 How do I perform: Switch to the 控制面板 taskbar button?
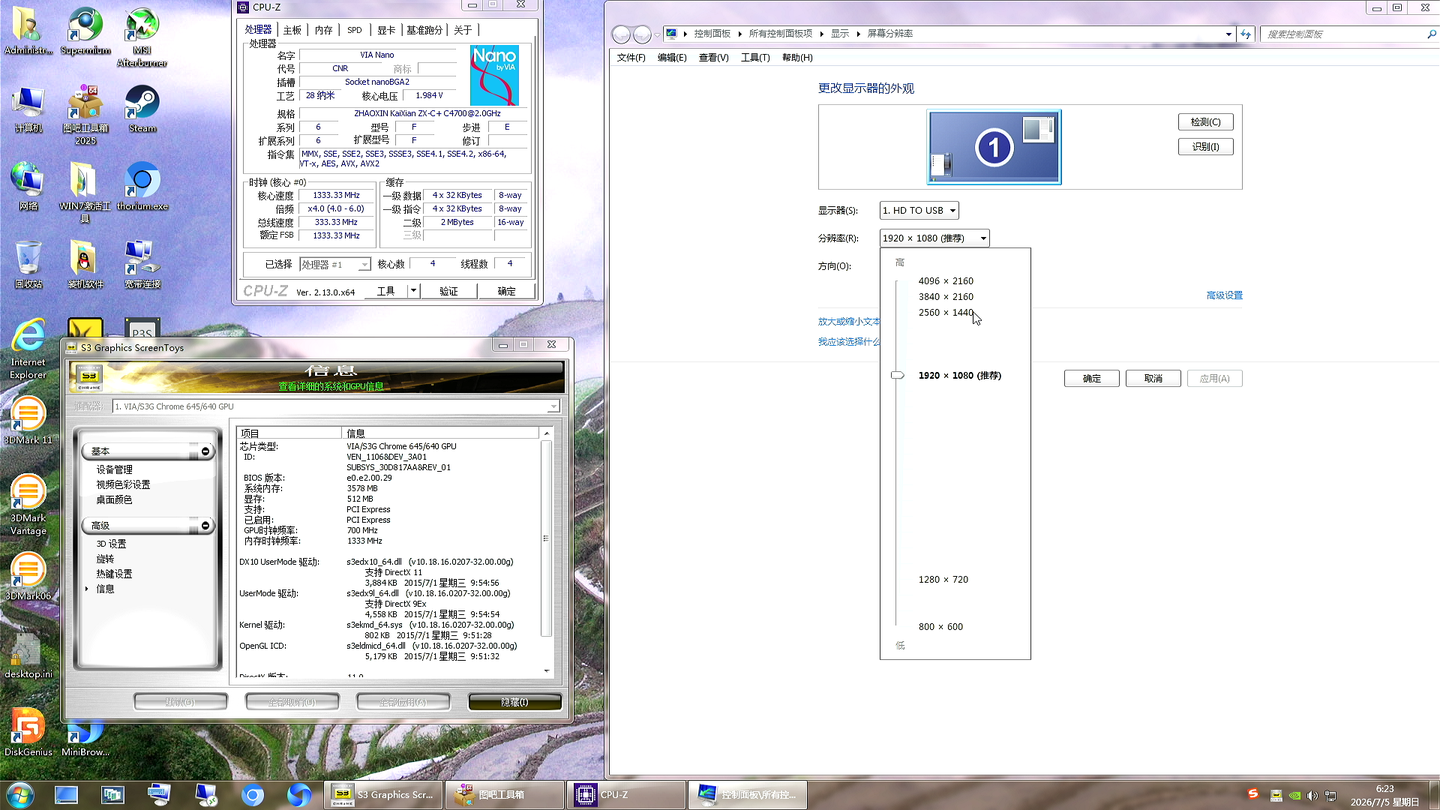coord(746,795)
